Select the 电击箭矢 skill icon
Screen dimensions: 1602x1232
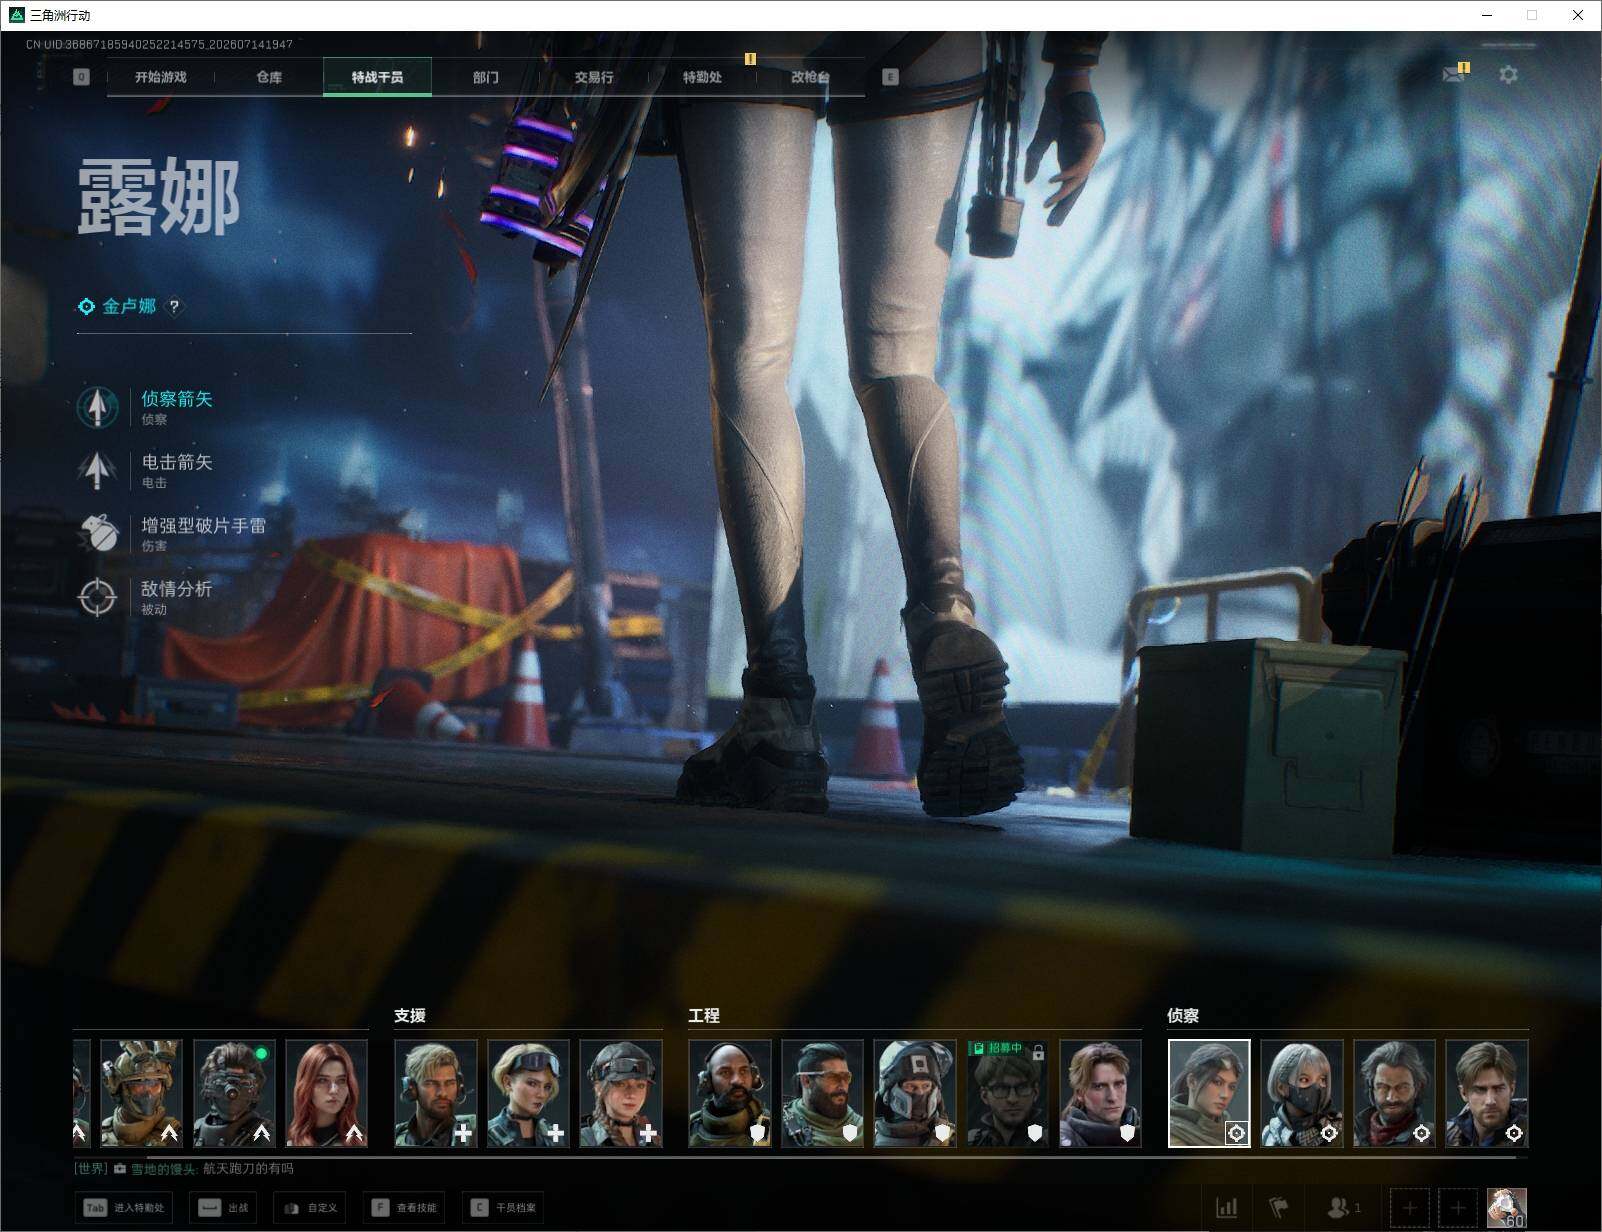tap(97, 470)
